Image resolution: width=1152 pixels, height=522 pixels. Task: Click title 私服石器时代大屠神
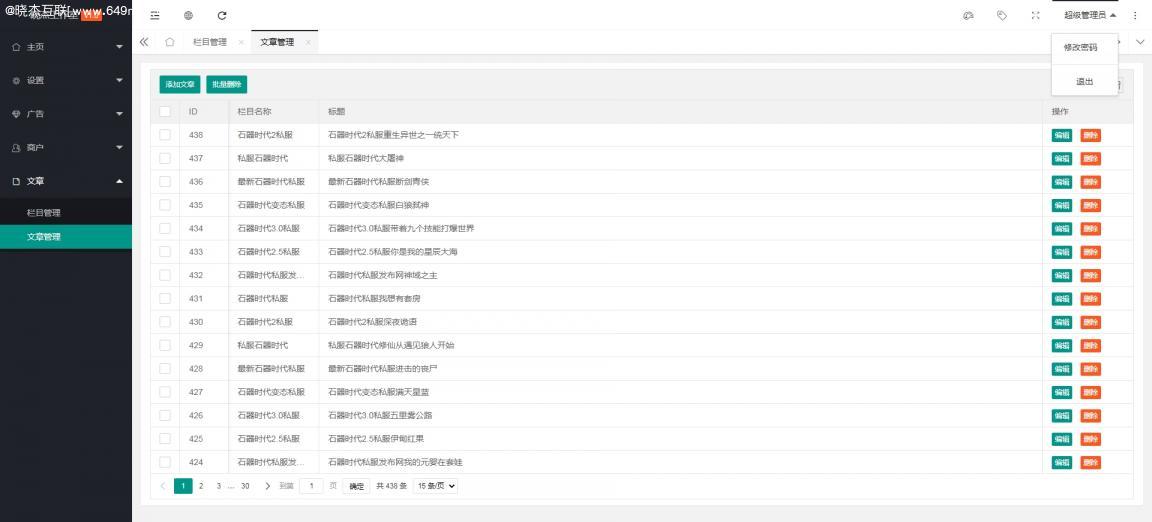click(366, 159)
